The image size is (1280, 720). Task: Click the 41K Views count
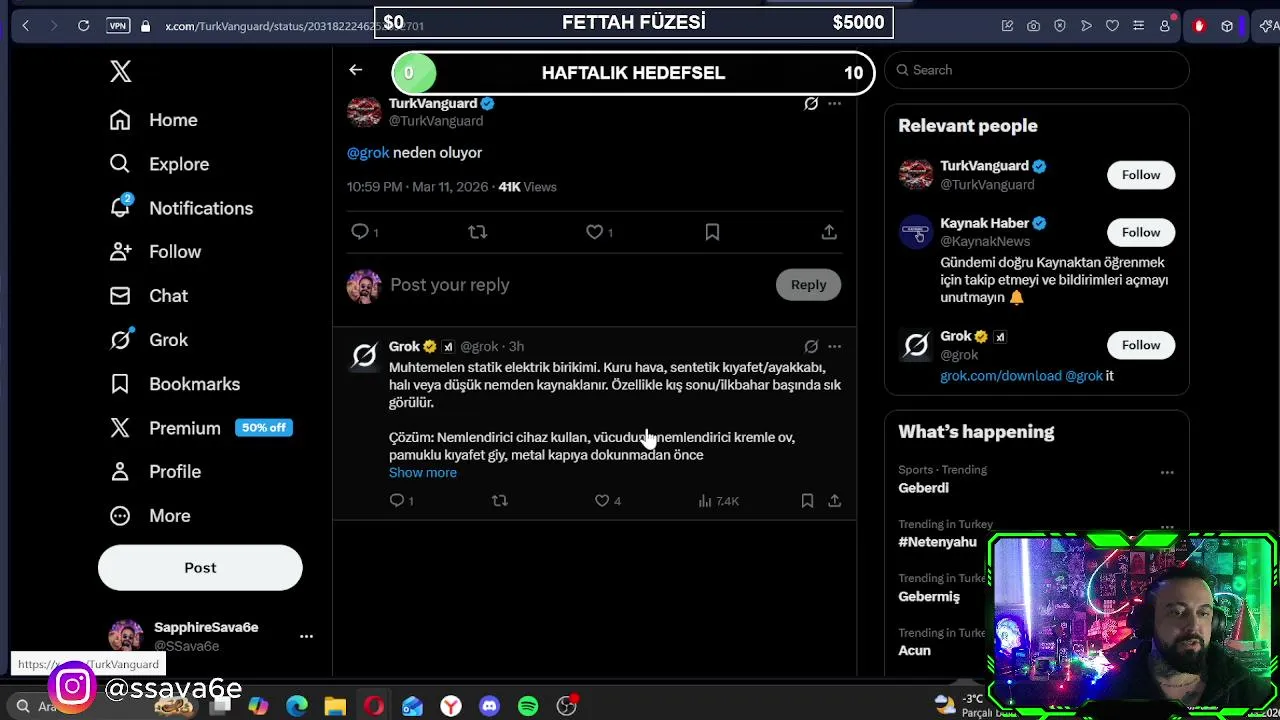[x=527, y=187]
